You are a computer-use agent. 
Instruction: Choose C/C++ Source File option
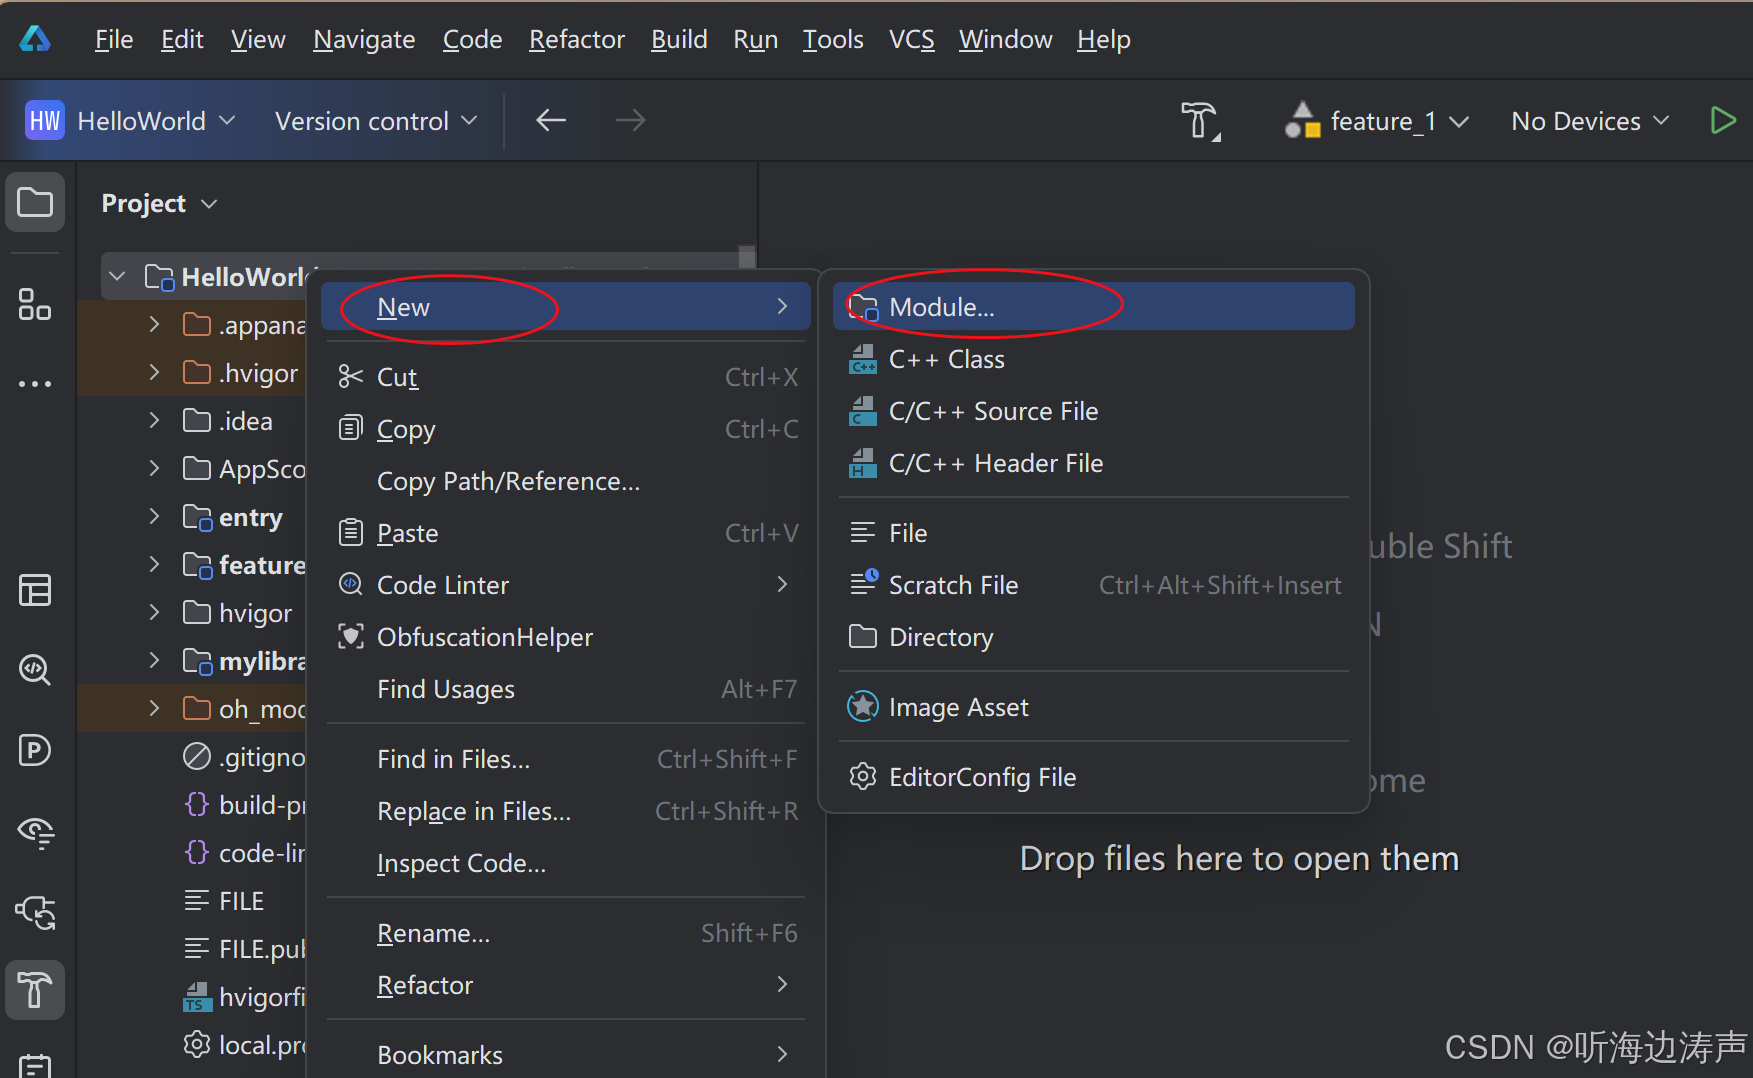click(x=1094, y=411)
